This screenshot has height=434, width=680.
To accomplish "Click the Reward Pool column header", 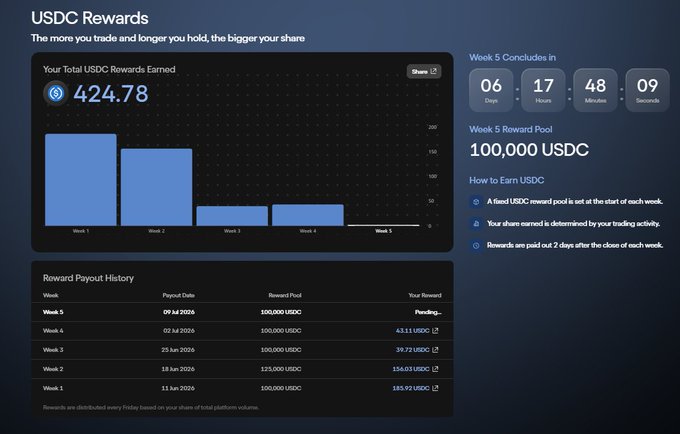I will point(285,295).
